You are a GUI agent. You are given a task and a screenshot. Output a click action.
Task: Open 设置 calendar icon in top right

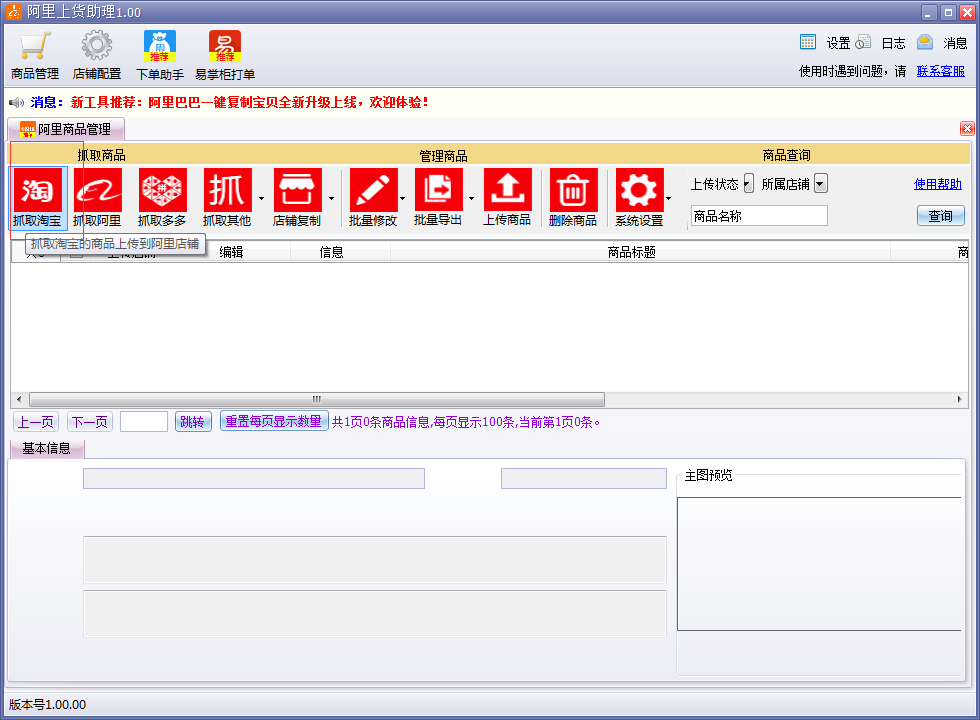pyautogui.click(x=808, y=42)
